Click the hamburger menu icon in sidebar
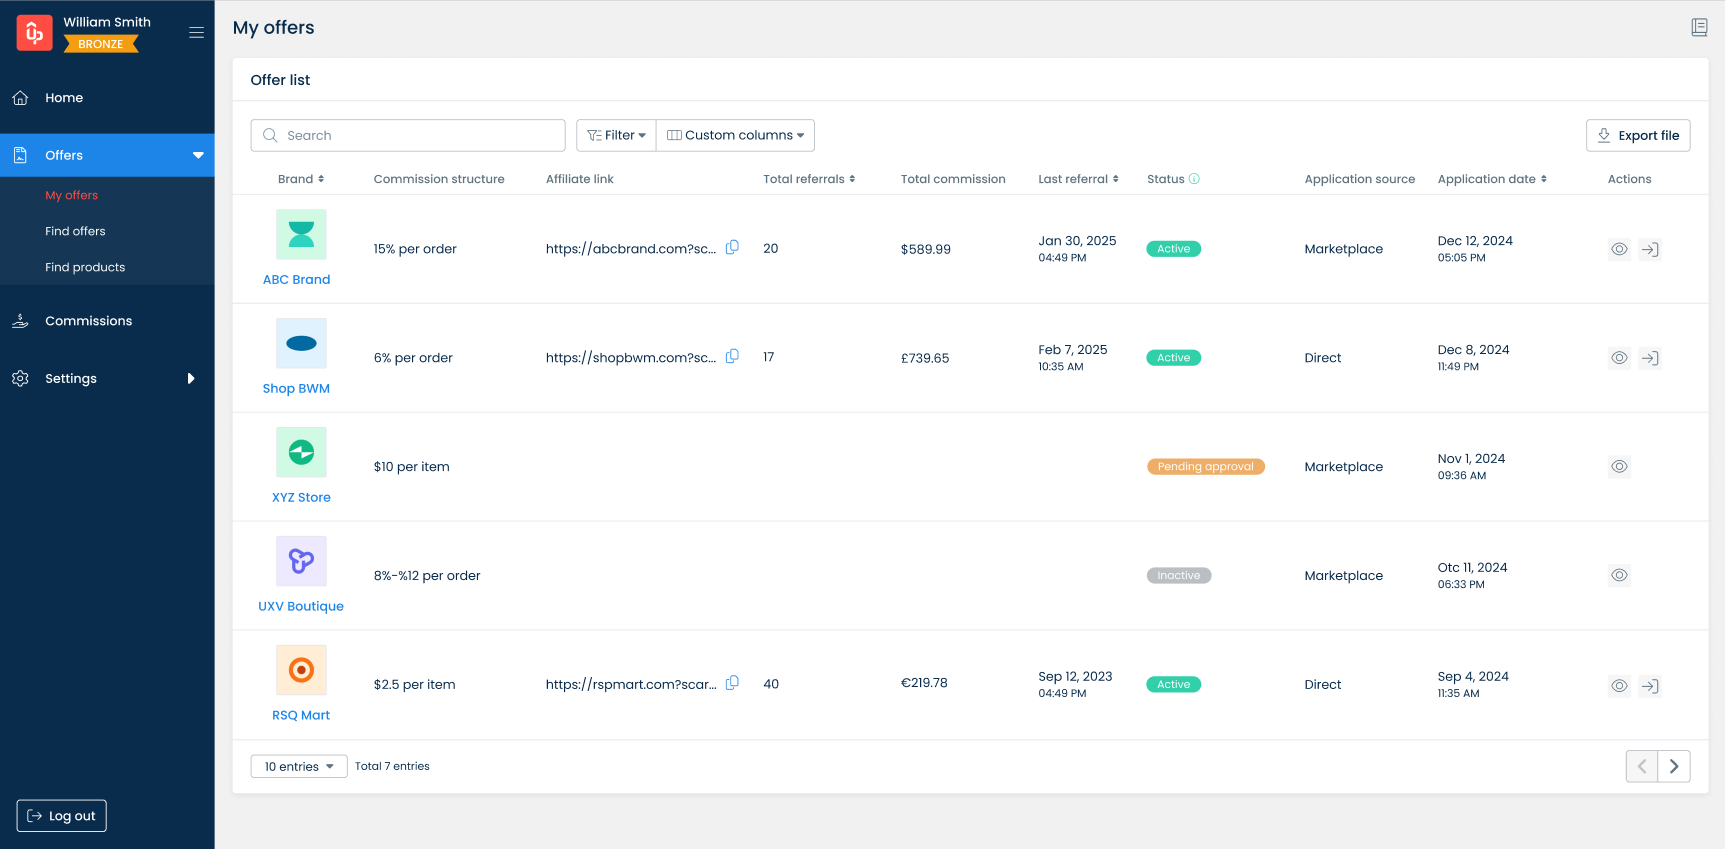Viewport: 1725px width, 849px height. (196, 33)
